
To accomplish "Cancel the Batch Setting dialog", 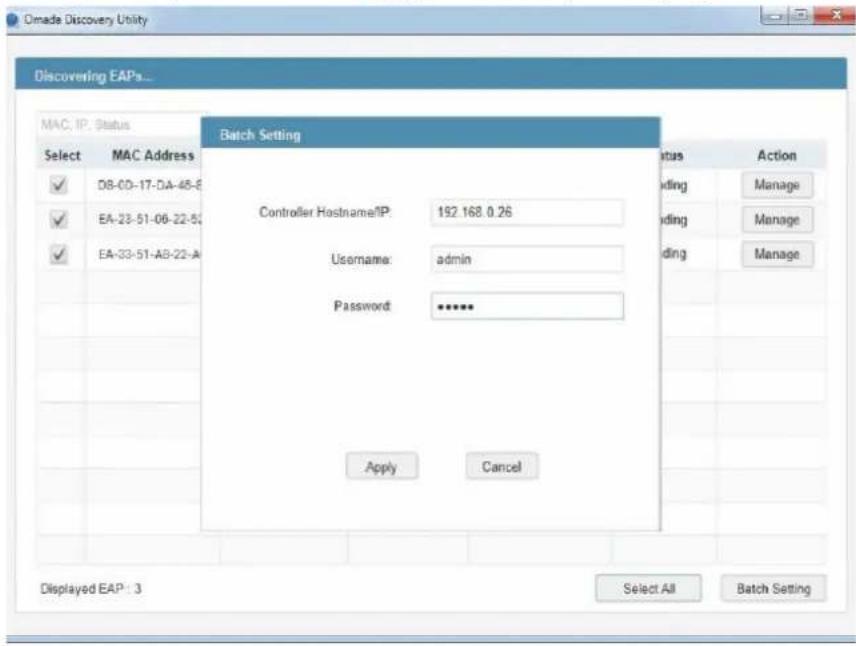I will (502, 467).
